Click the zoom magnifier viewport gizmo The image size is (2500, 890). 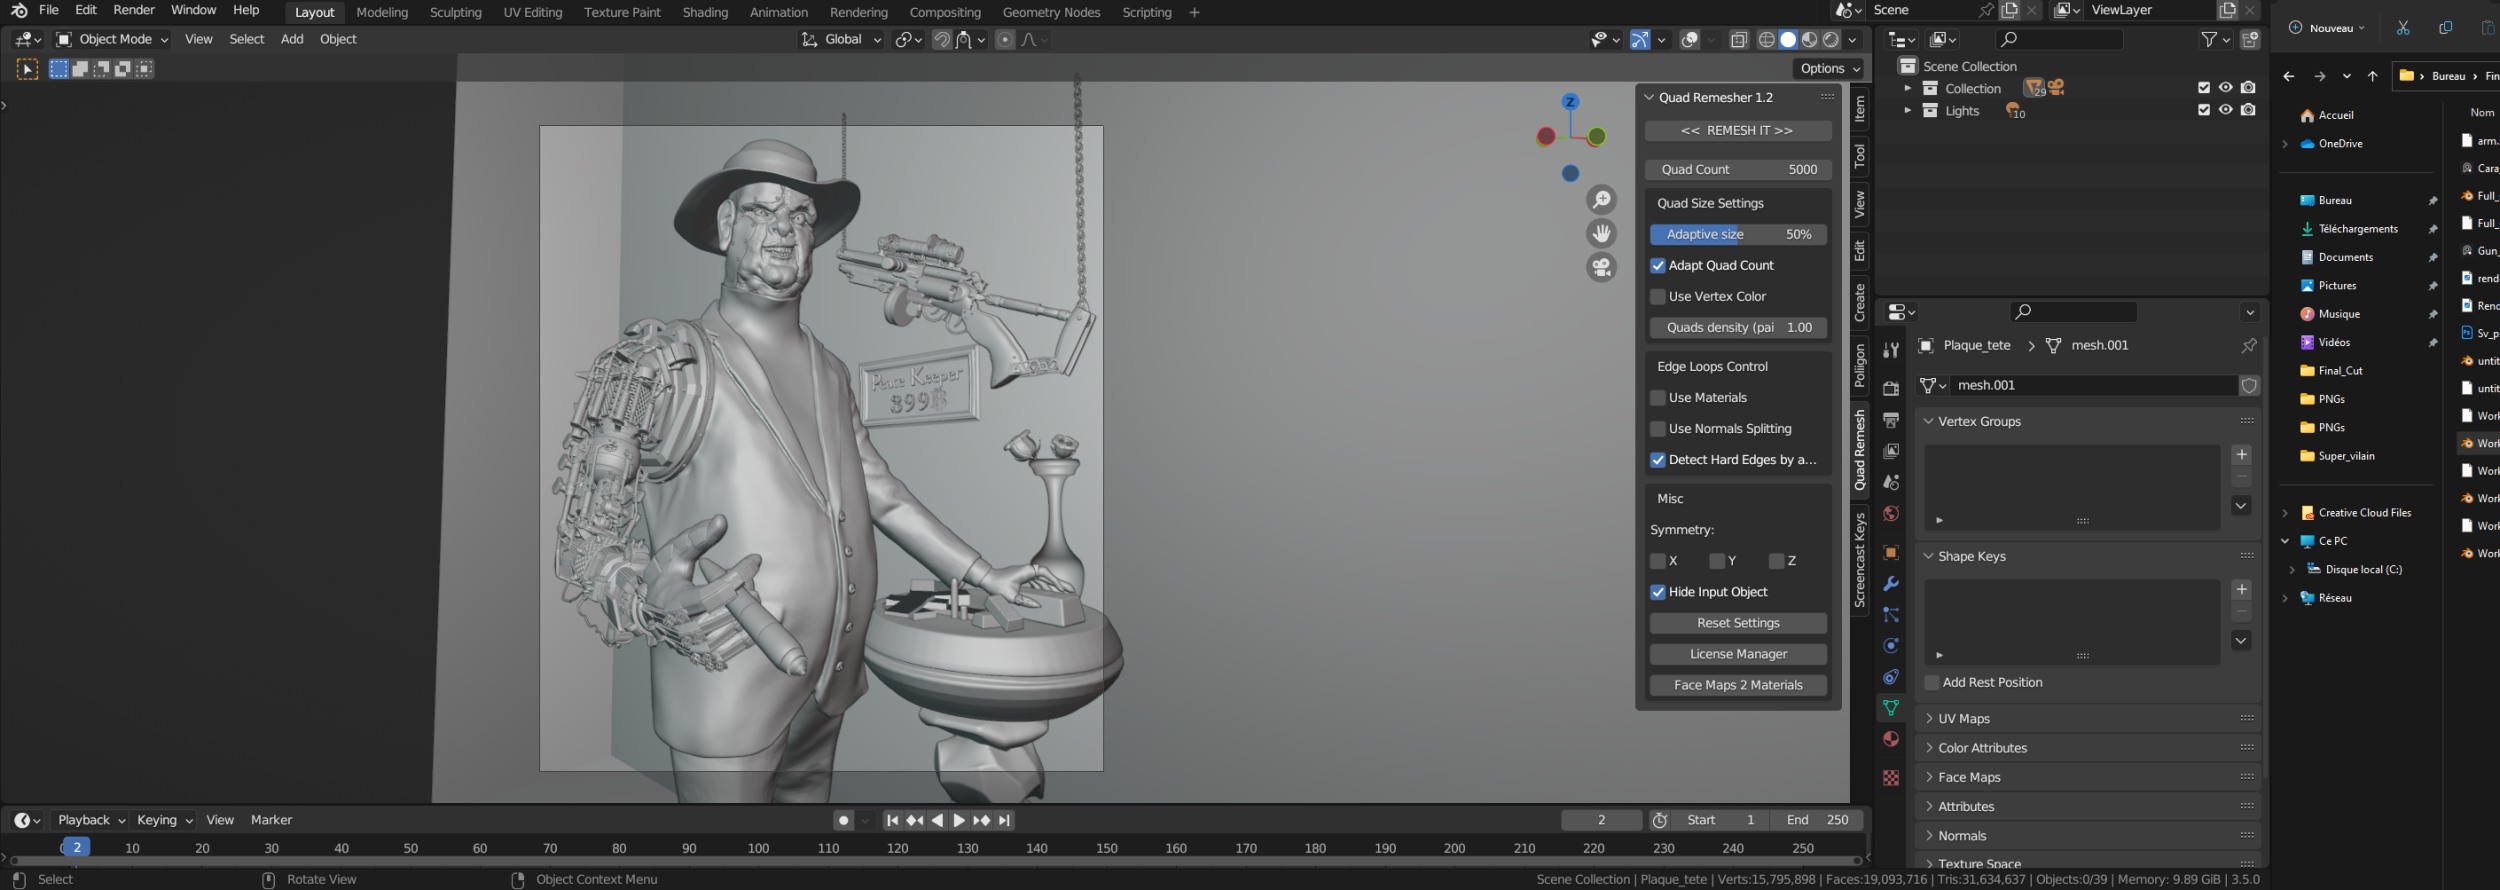tap(1601, 200)
